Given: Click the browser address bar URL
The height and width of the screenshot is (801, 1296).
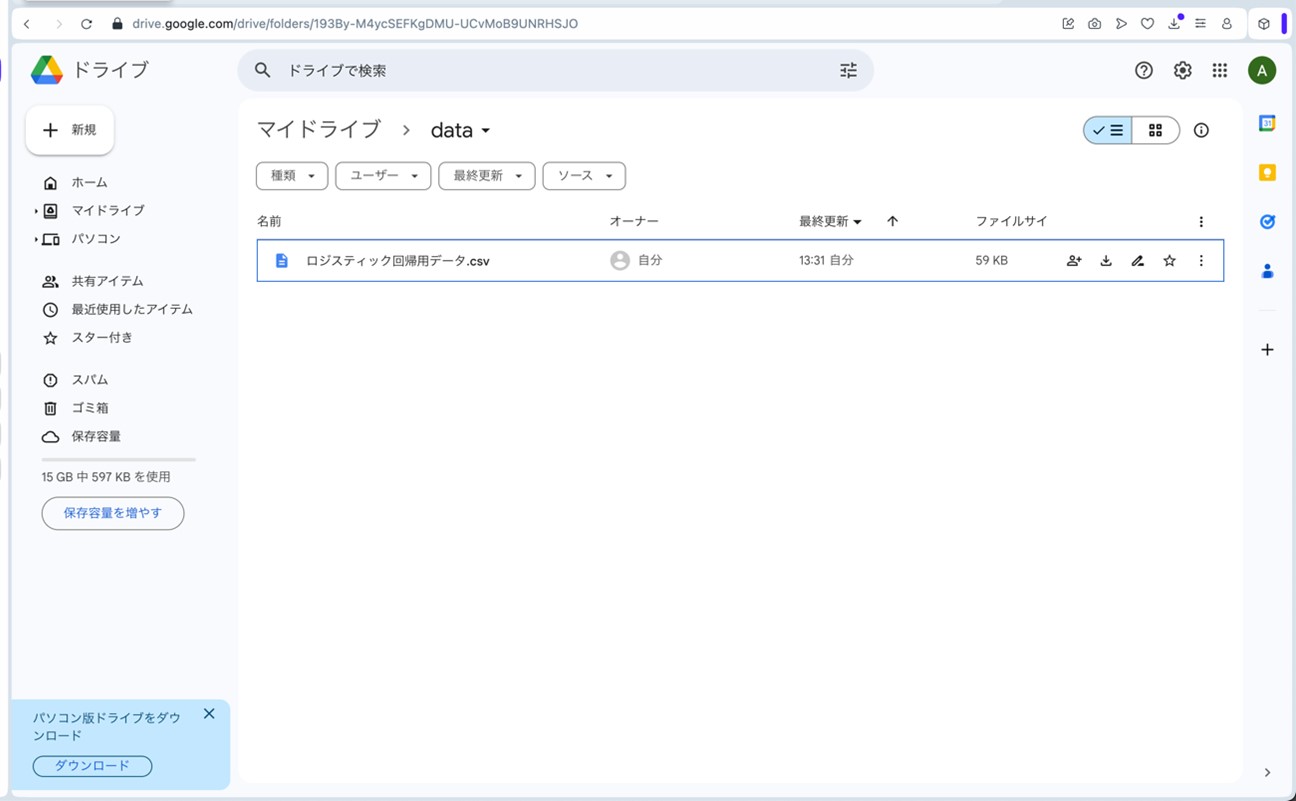Looking at the screenshot, I should click(355, 23).
